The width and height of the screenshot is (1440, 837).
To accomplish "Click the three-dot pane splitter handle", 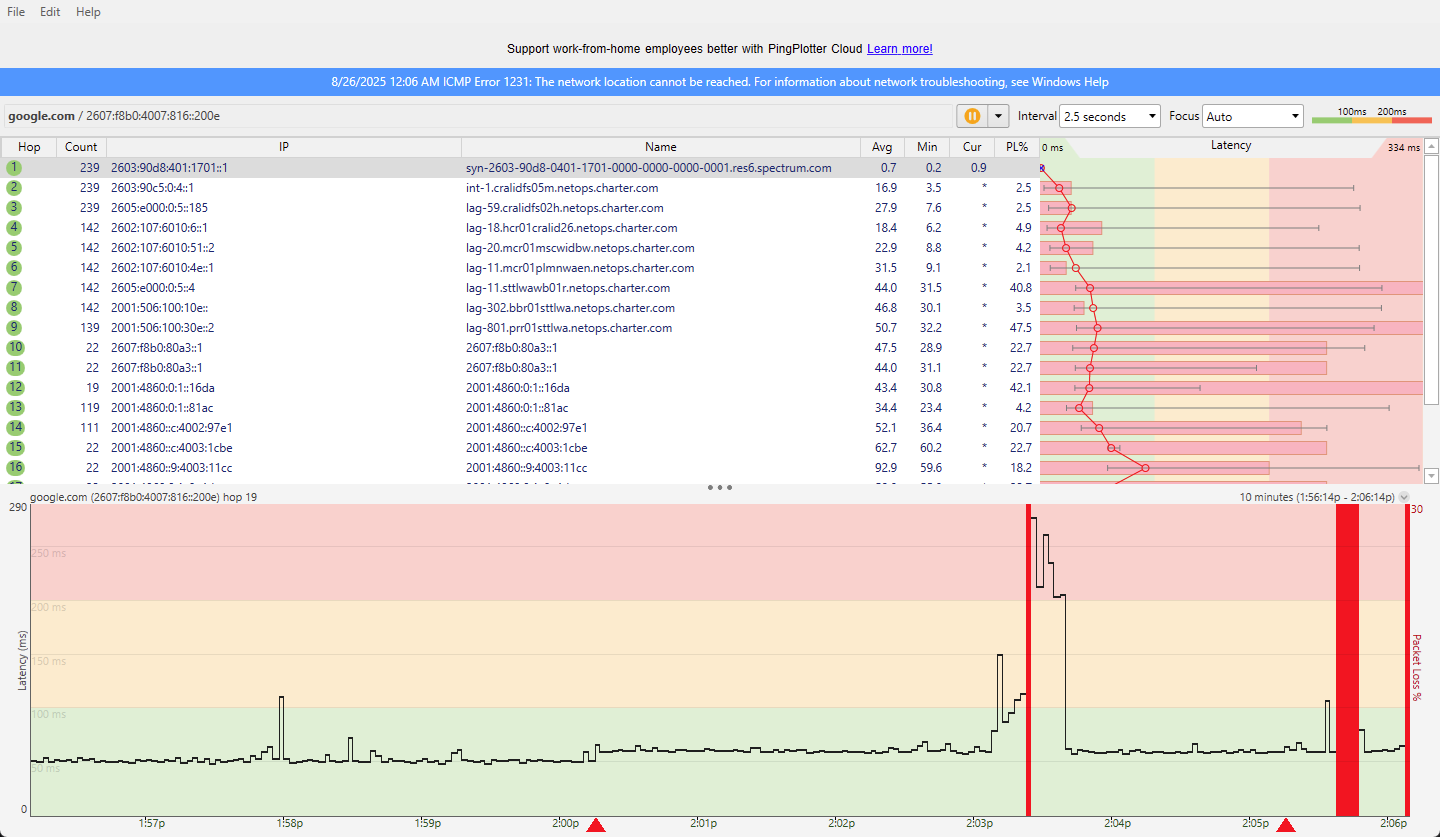I will coord(720,488).
